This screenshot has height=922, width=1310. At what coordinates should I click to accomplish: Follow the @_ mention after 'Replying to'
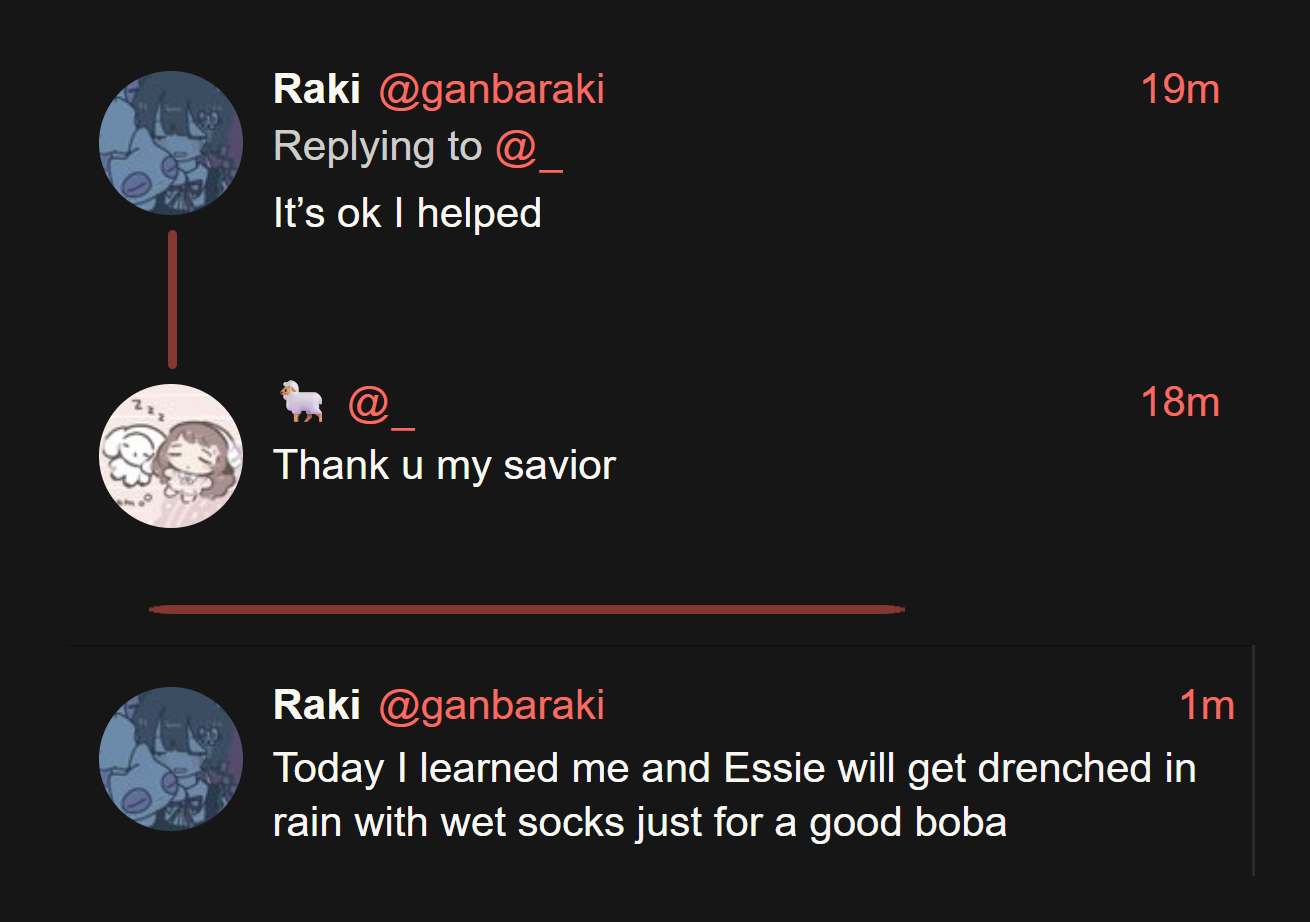pyautogui.click(x=529, y=149)
